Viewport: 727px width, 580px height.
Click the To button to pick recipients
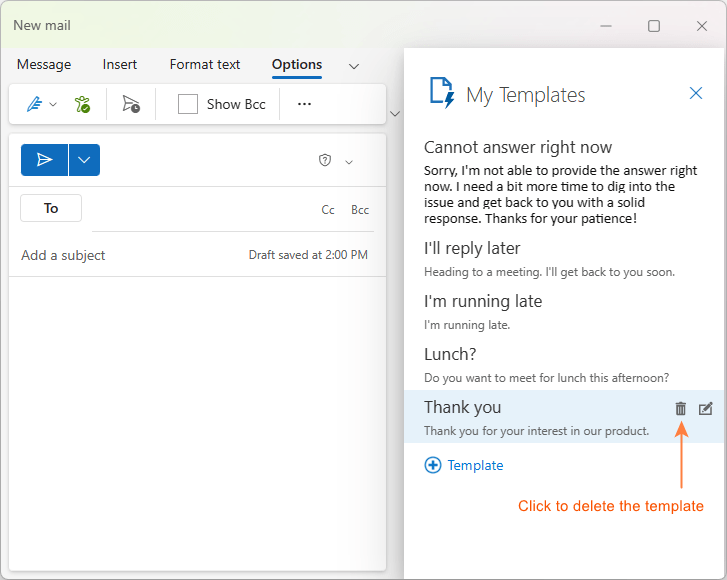click(x=51, y=208)
